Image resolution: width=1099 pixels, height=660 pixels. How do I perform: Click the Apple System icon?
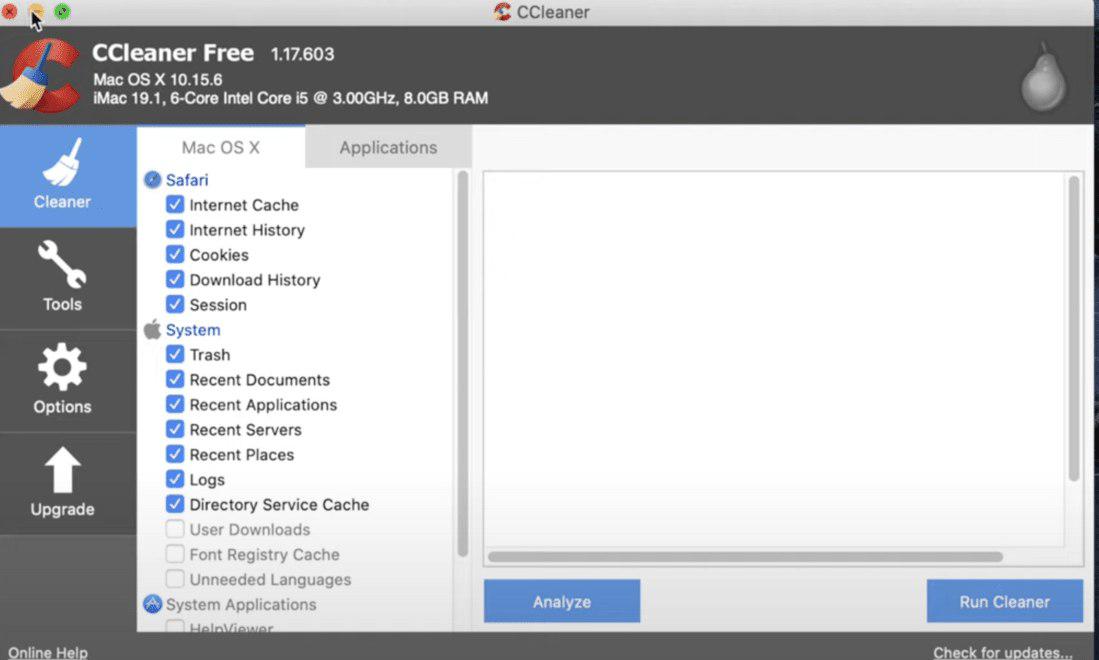(152, 329)
